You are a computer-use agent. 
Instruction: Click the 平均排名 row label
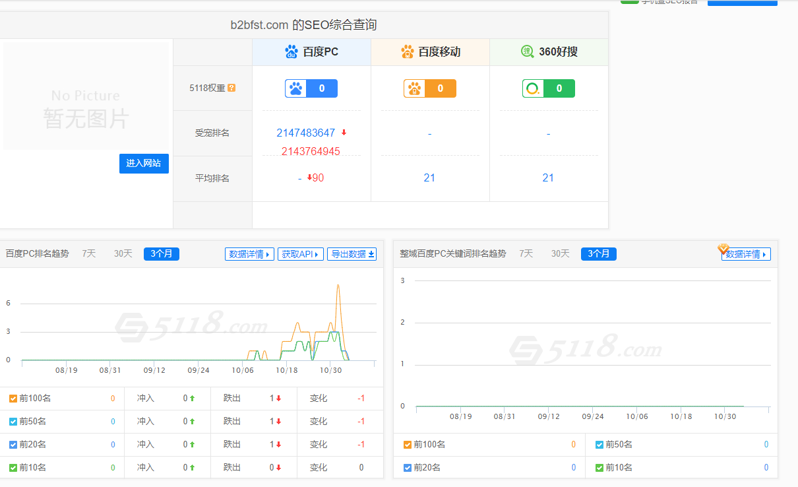[212, 178]
